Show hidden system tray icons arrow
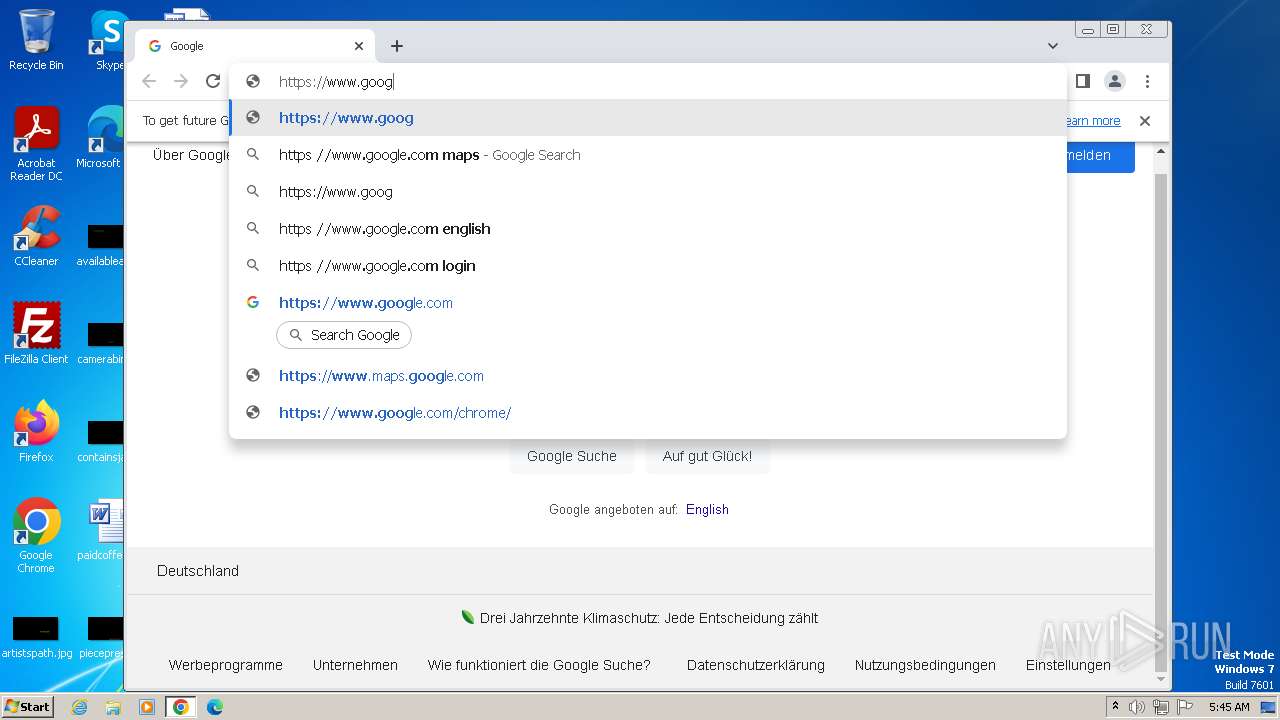1280x720 pixels. (1115, 707)
